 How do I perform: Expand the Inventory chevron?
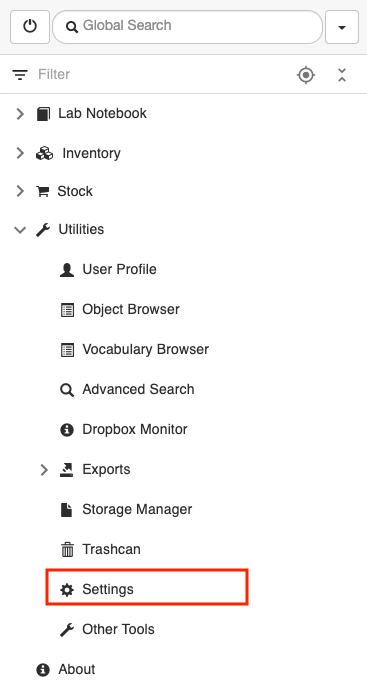point(20,154)
